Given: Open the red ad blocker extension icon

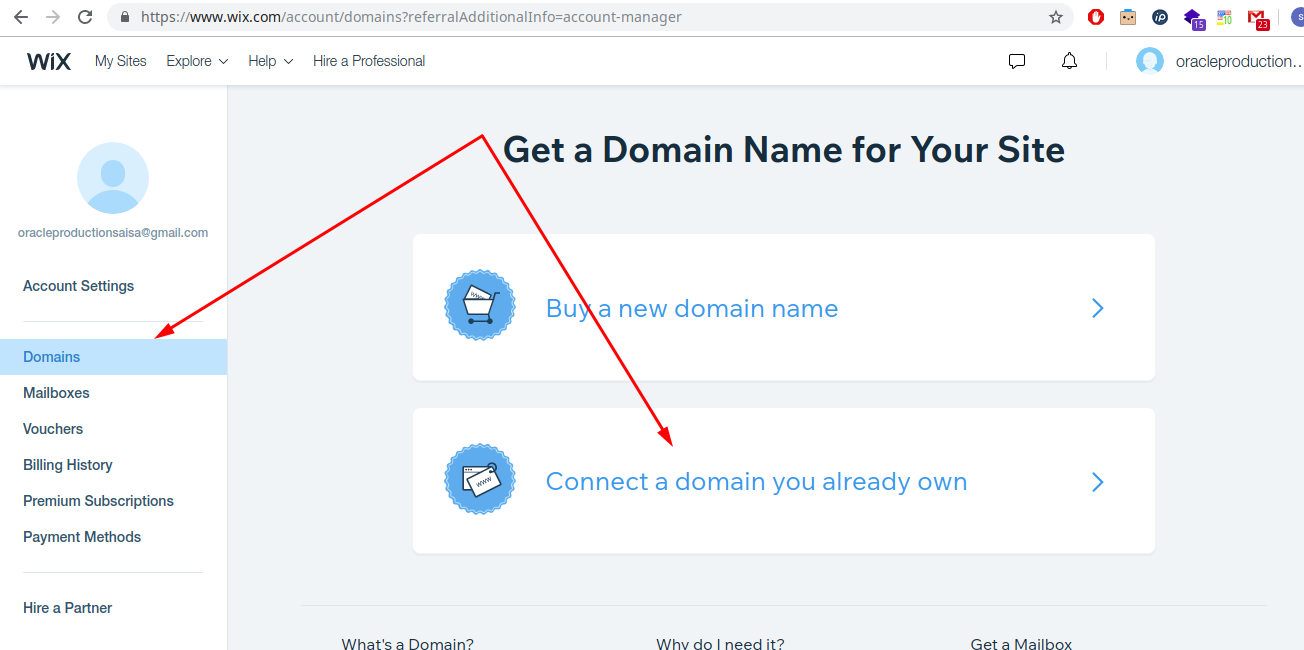Looking at the screenshot, I should [x=1096, y=17].
